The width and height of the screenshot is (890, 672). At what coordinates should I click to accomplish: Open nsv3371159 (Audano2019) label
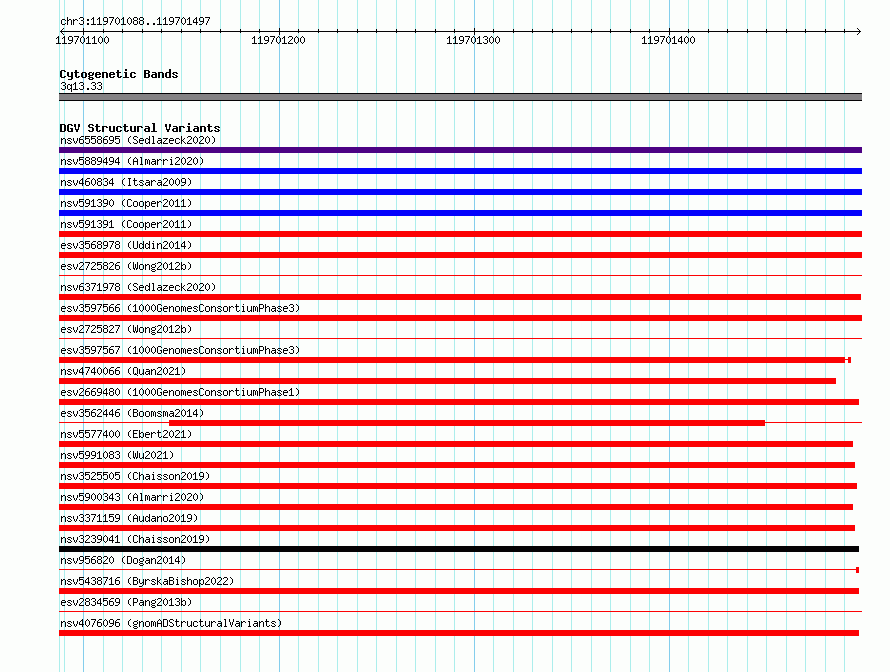[x=129, y=518]
